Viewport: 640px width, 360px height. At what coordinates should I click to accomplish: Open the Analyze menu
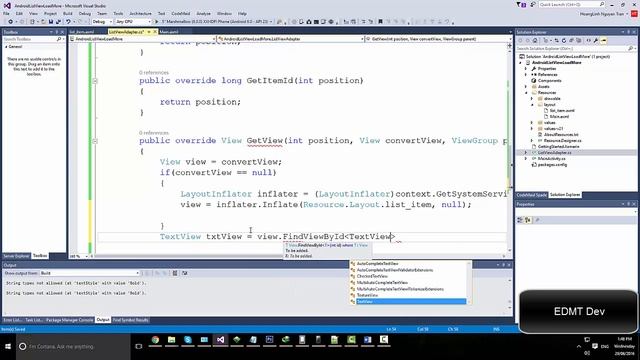(203, 13)
